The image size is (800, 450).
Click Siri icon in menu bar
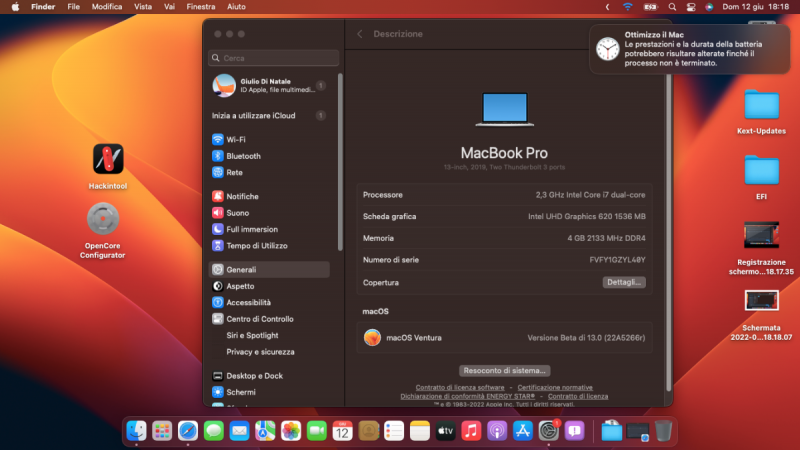point(709,7)
